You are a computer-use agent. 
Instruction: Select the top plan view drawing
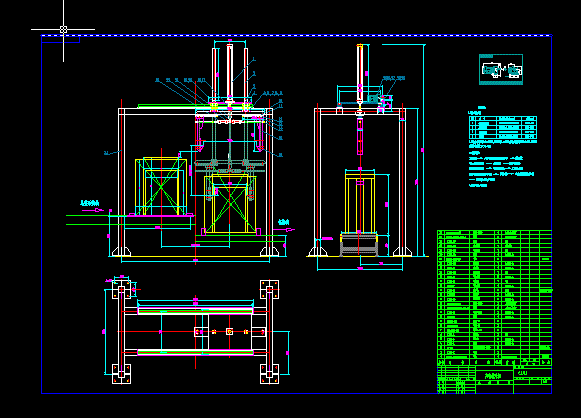coord(196,330)
